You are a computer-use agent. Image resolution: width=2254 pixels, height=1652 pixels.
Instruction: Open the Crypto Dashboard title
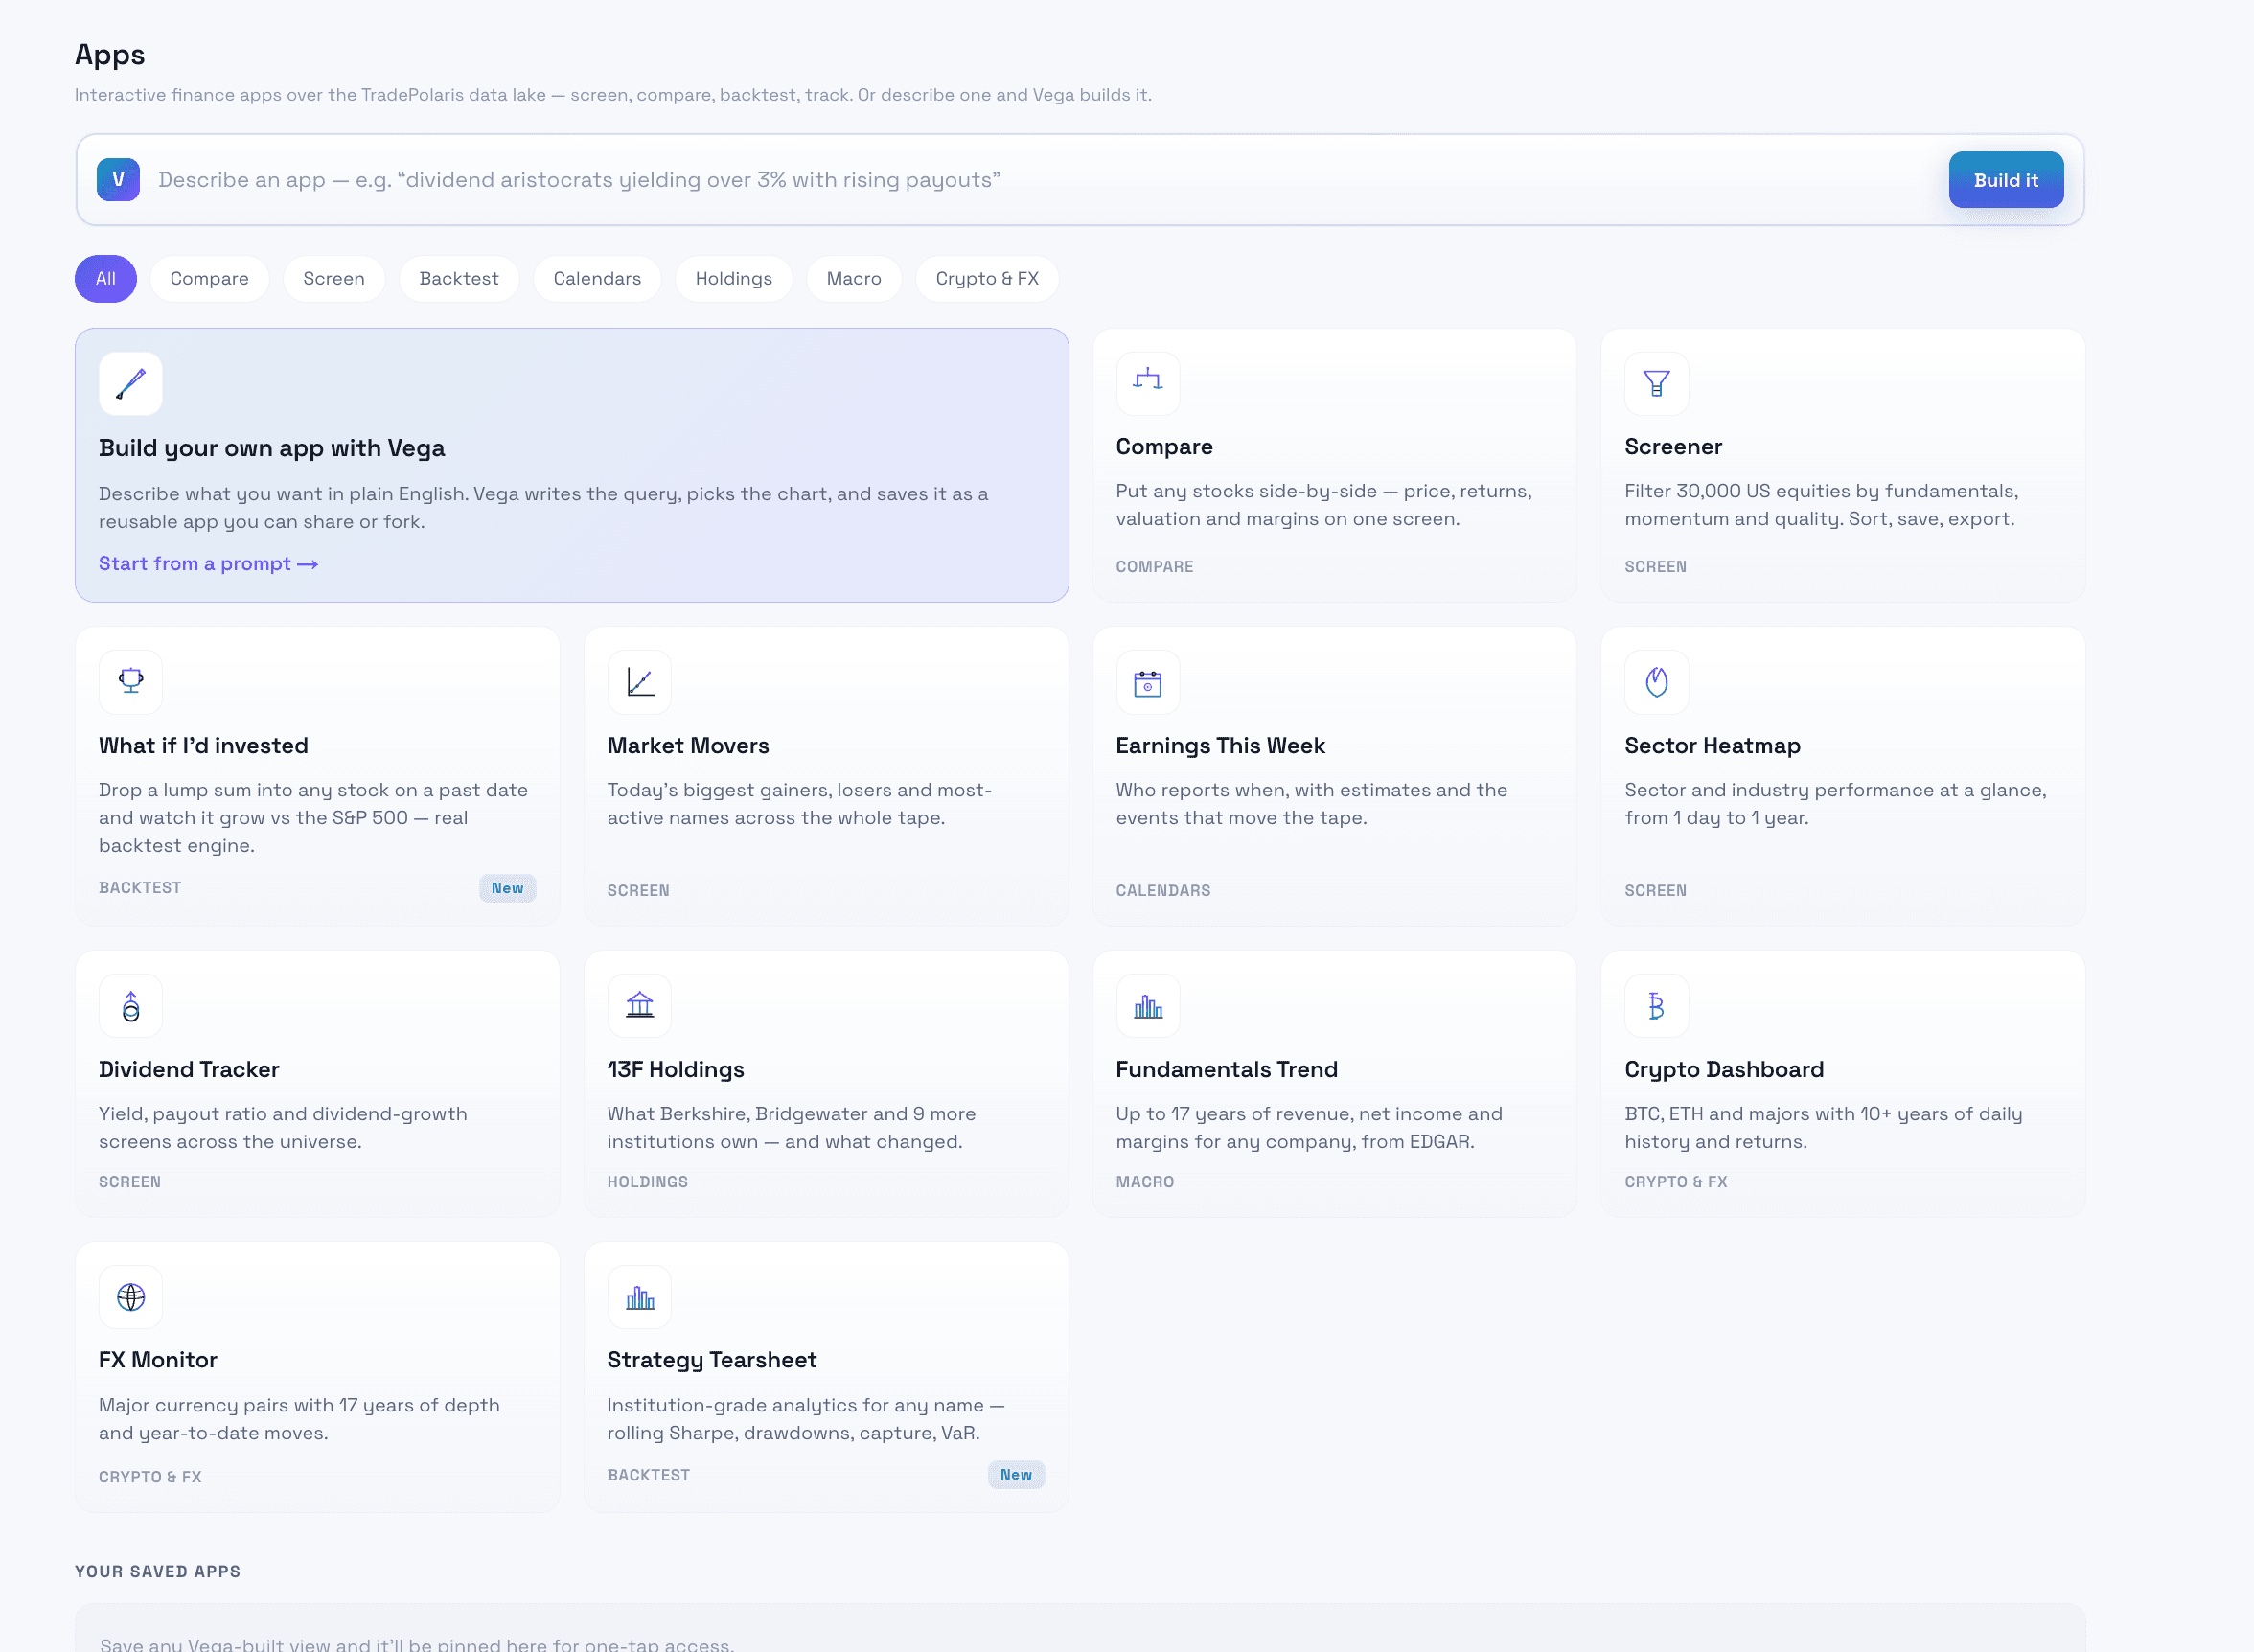click(x=1724, y=1070)
